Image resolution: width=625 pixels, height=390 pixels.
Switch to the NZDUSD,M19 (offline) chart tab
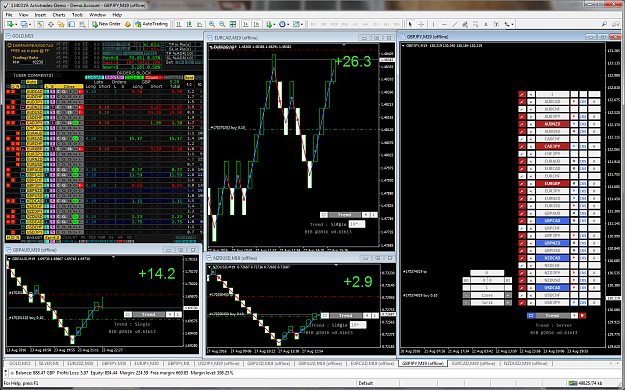[525, 364]
